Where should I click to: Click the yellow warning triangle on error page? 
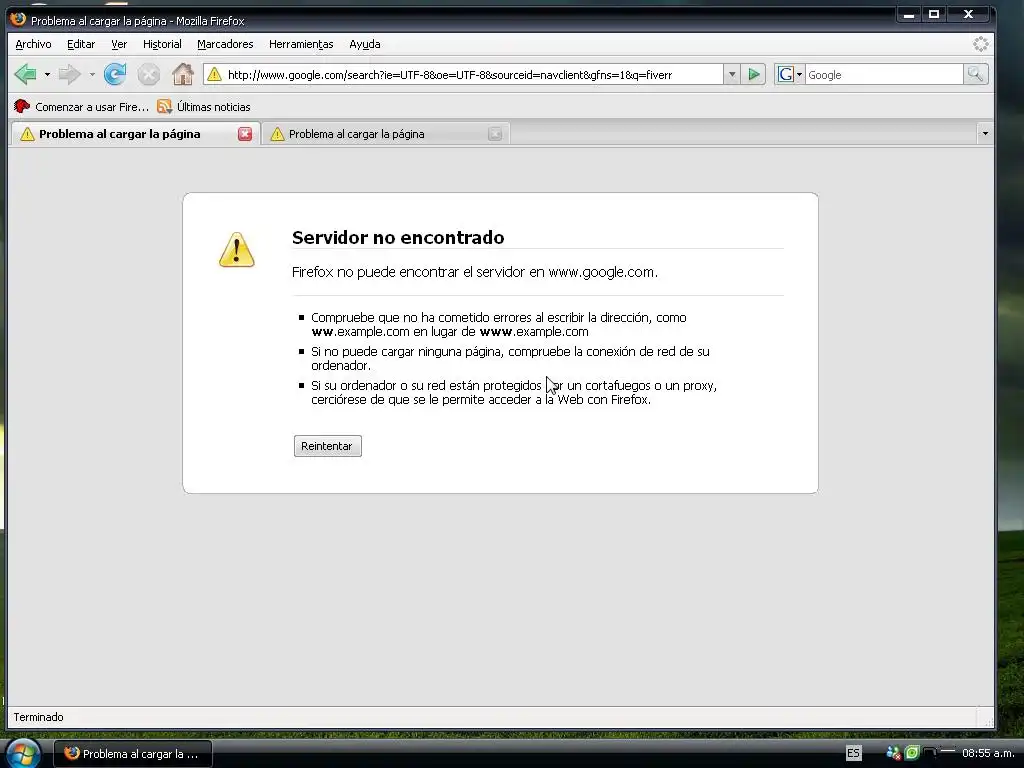point(236,249)
